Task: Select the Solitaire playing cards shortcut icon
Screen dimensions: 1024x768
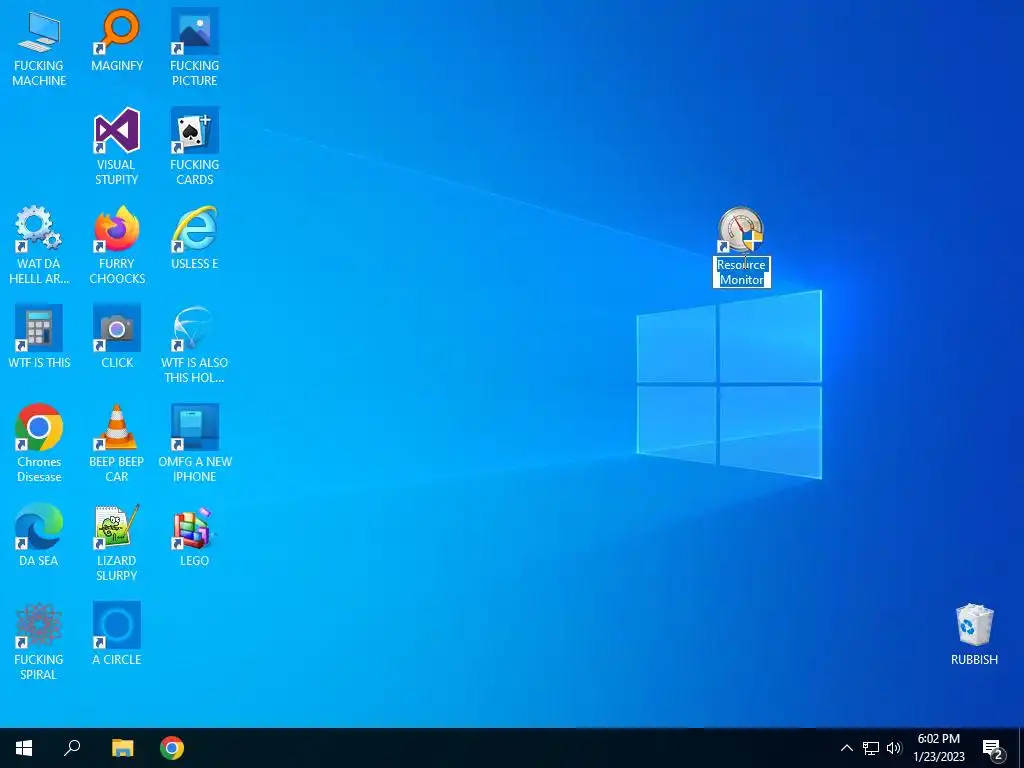Action: point(195,131)
